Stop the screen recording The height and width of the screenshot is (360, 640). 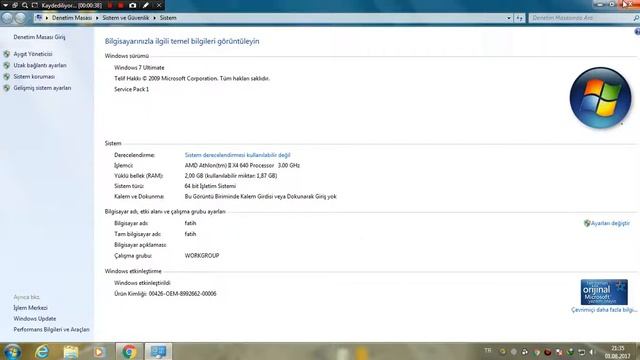pyautogui.click(x=121, y=5)
